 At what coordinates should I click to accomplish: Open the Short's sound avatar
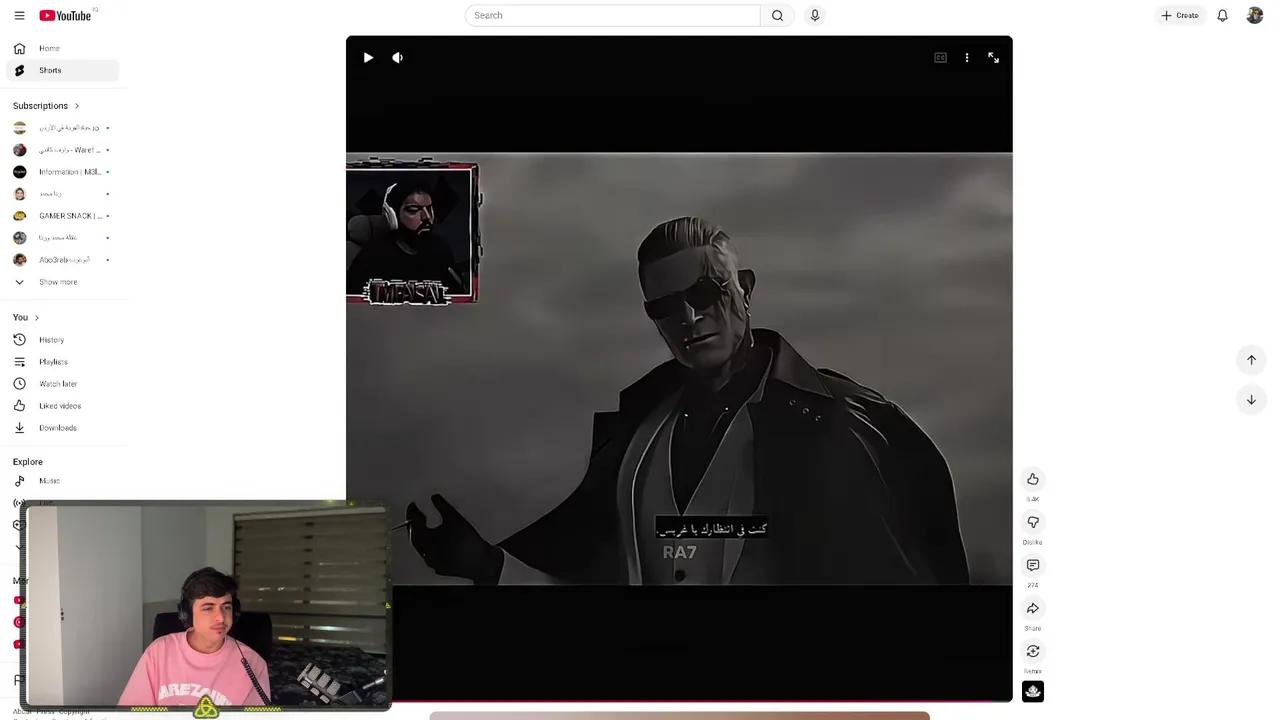[1033, 691]
